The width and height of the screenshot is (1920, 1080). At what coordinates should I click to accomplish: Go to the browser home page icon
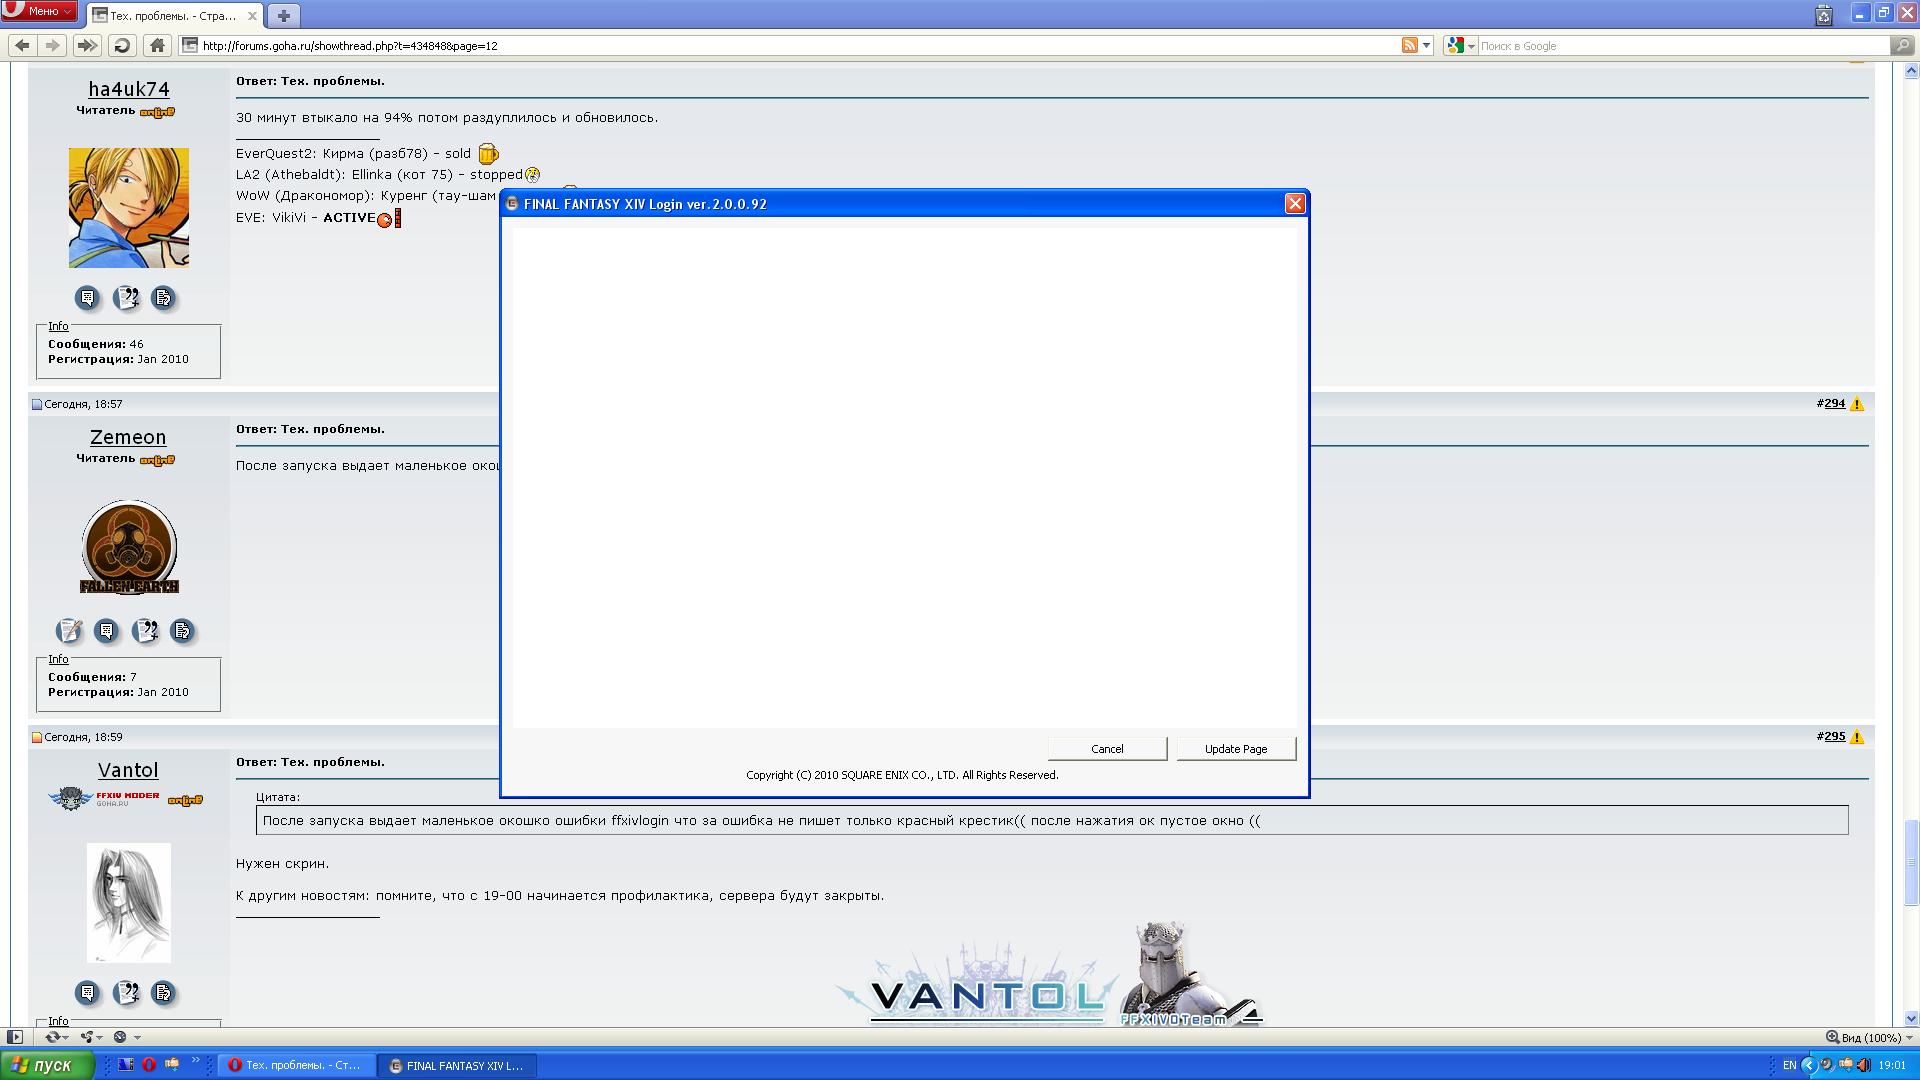(x=157, y=45)
